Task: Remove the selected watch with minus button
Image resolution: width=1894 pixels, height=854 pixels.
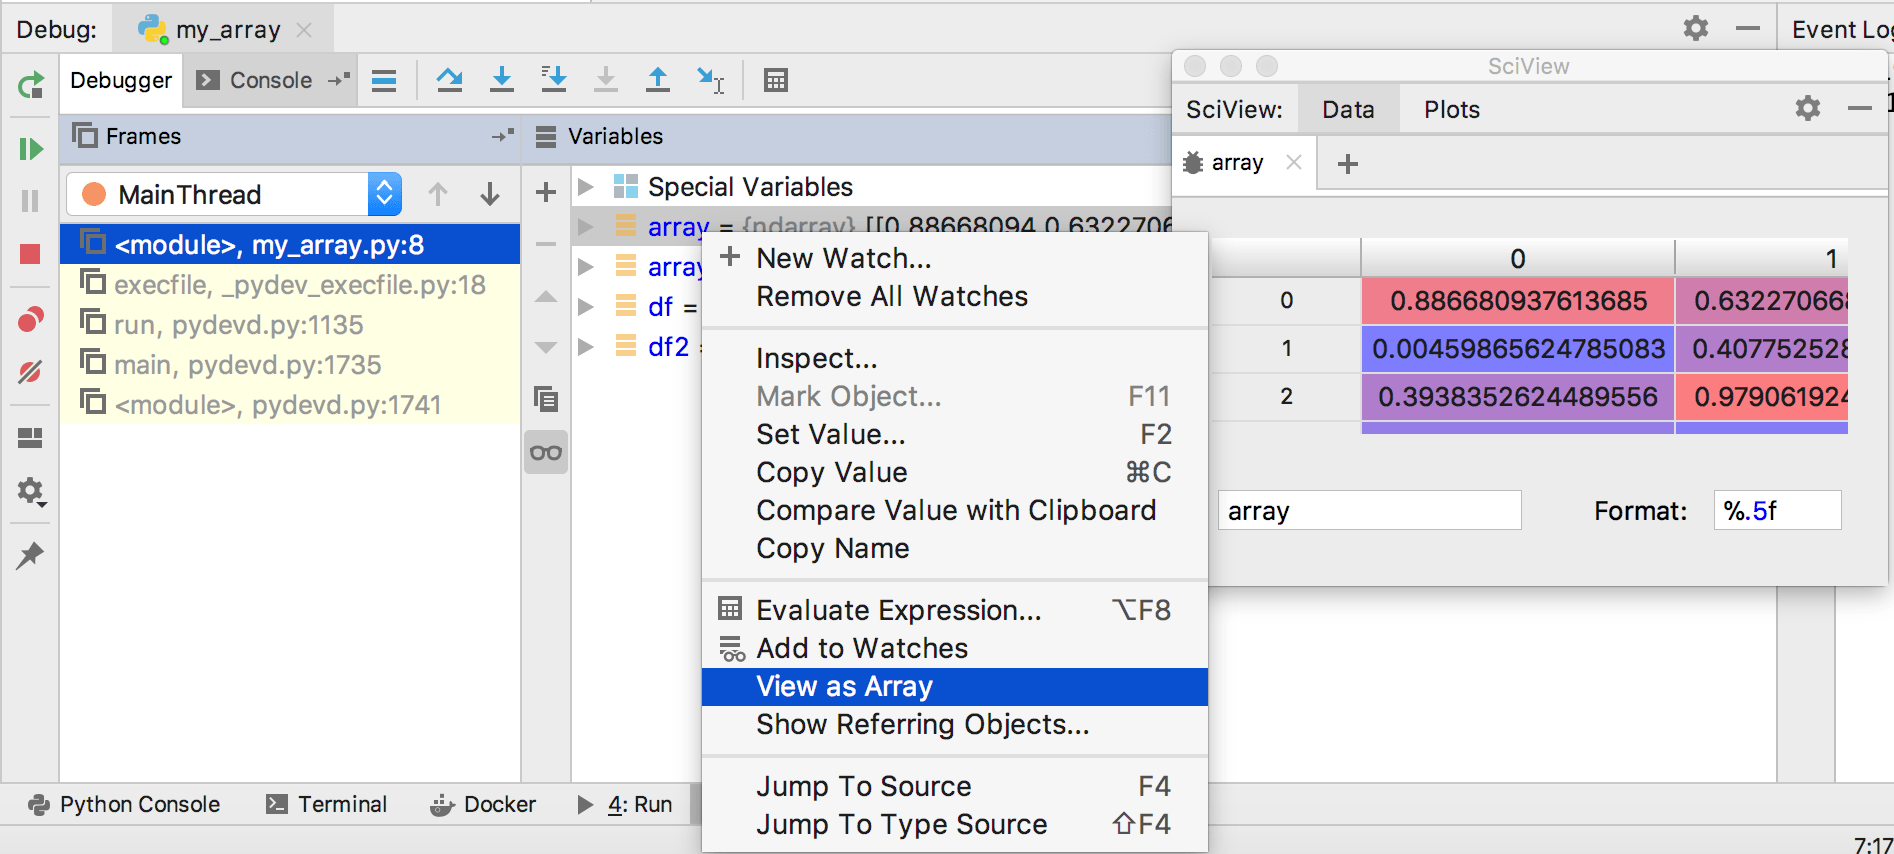Action: point(546,244)
